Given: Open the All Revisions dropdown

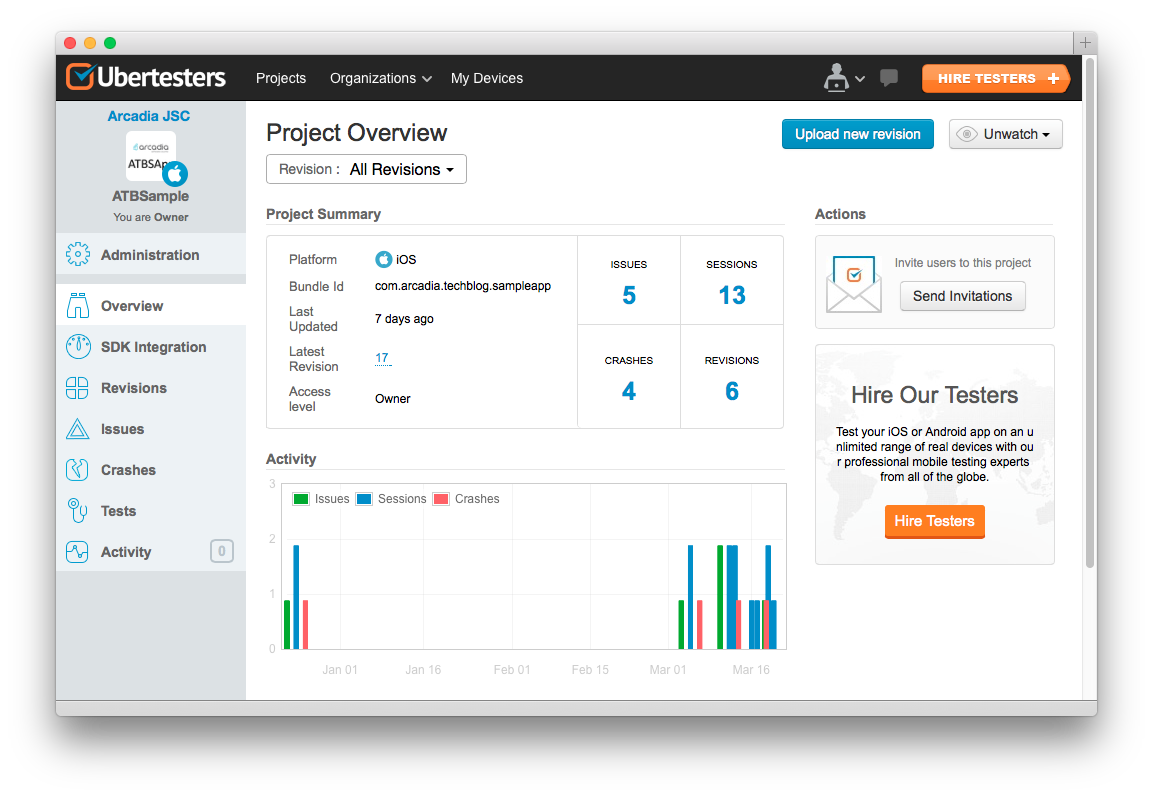Looking at the screenshot, I should click(x=366, y=170).
